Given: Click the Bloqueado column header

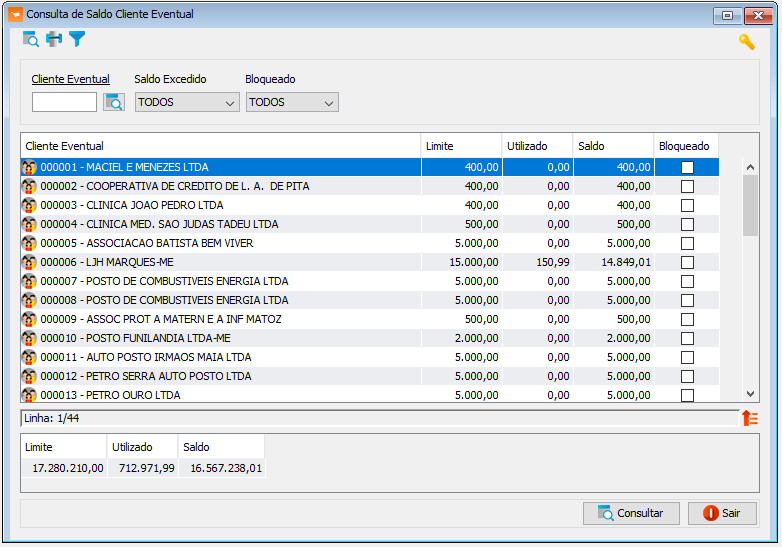Looking at the screenshot, I should (x=686, y=146).
